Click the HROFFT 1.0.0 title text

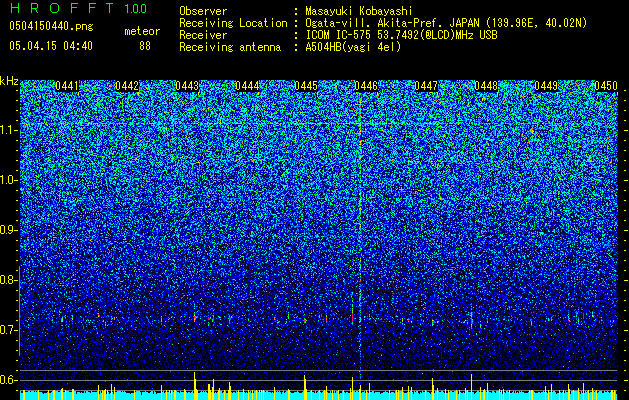click(78, 8)
